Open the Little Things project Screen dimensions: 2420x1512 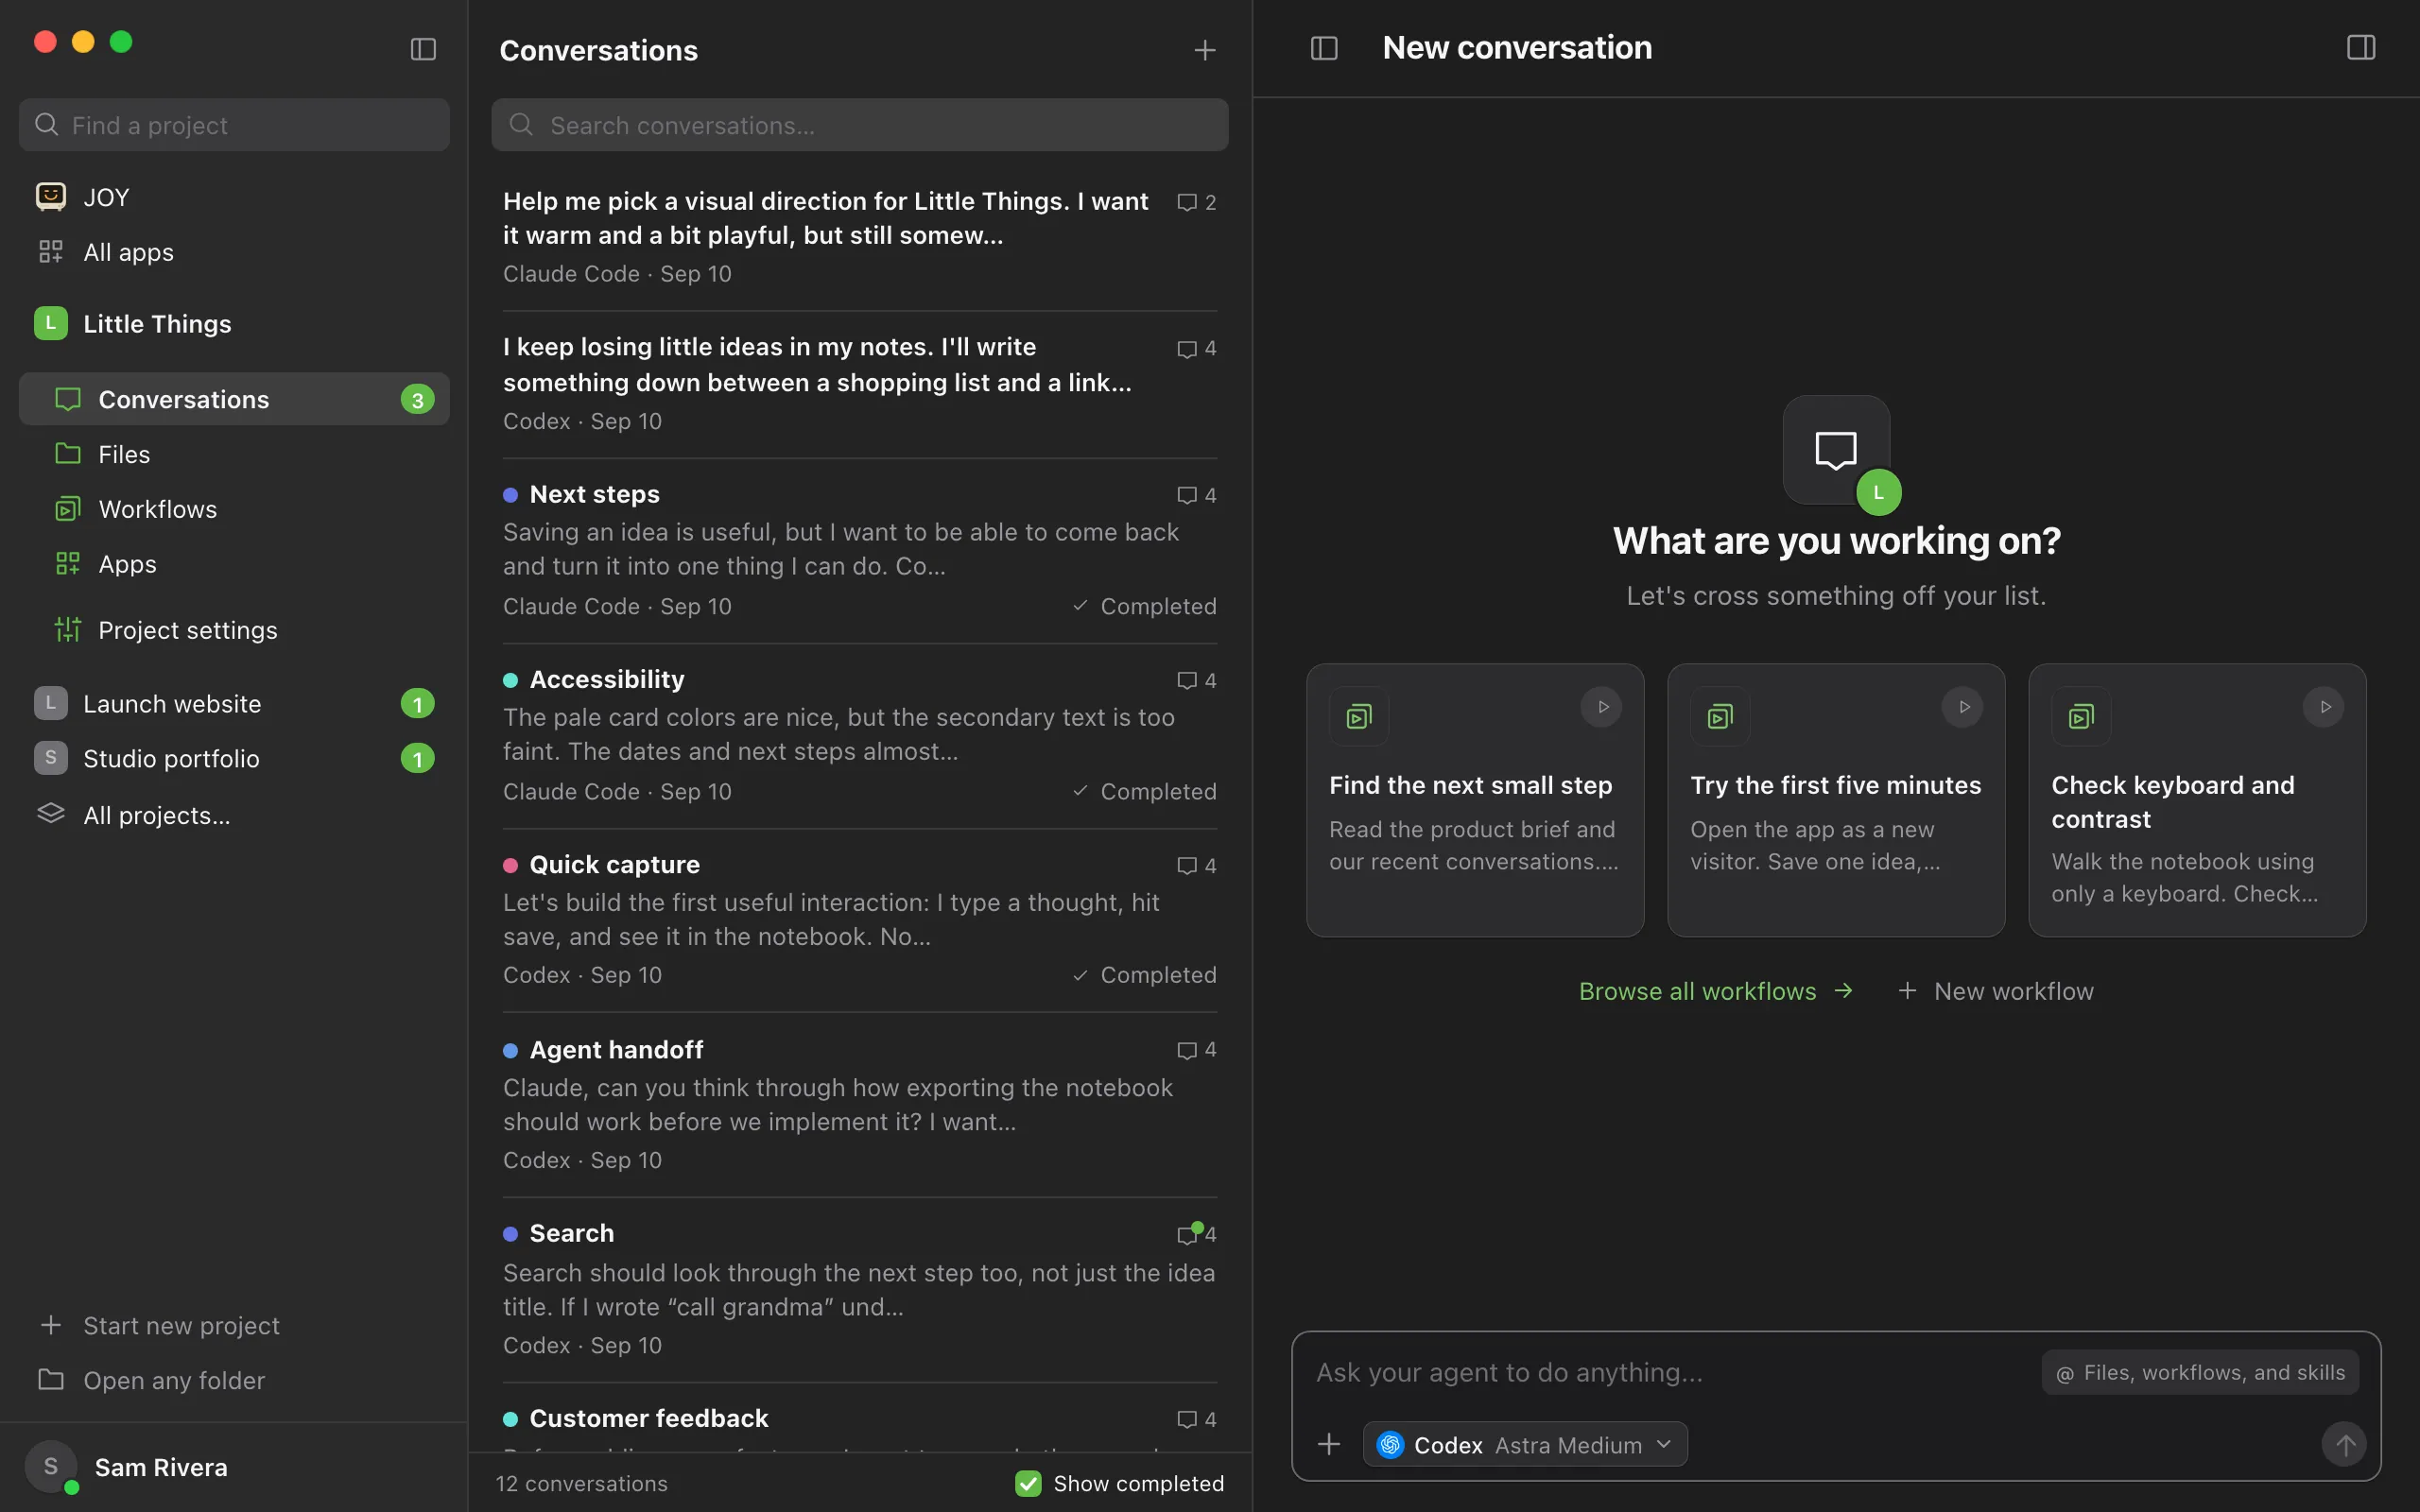point(234,324)
